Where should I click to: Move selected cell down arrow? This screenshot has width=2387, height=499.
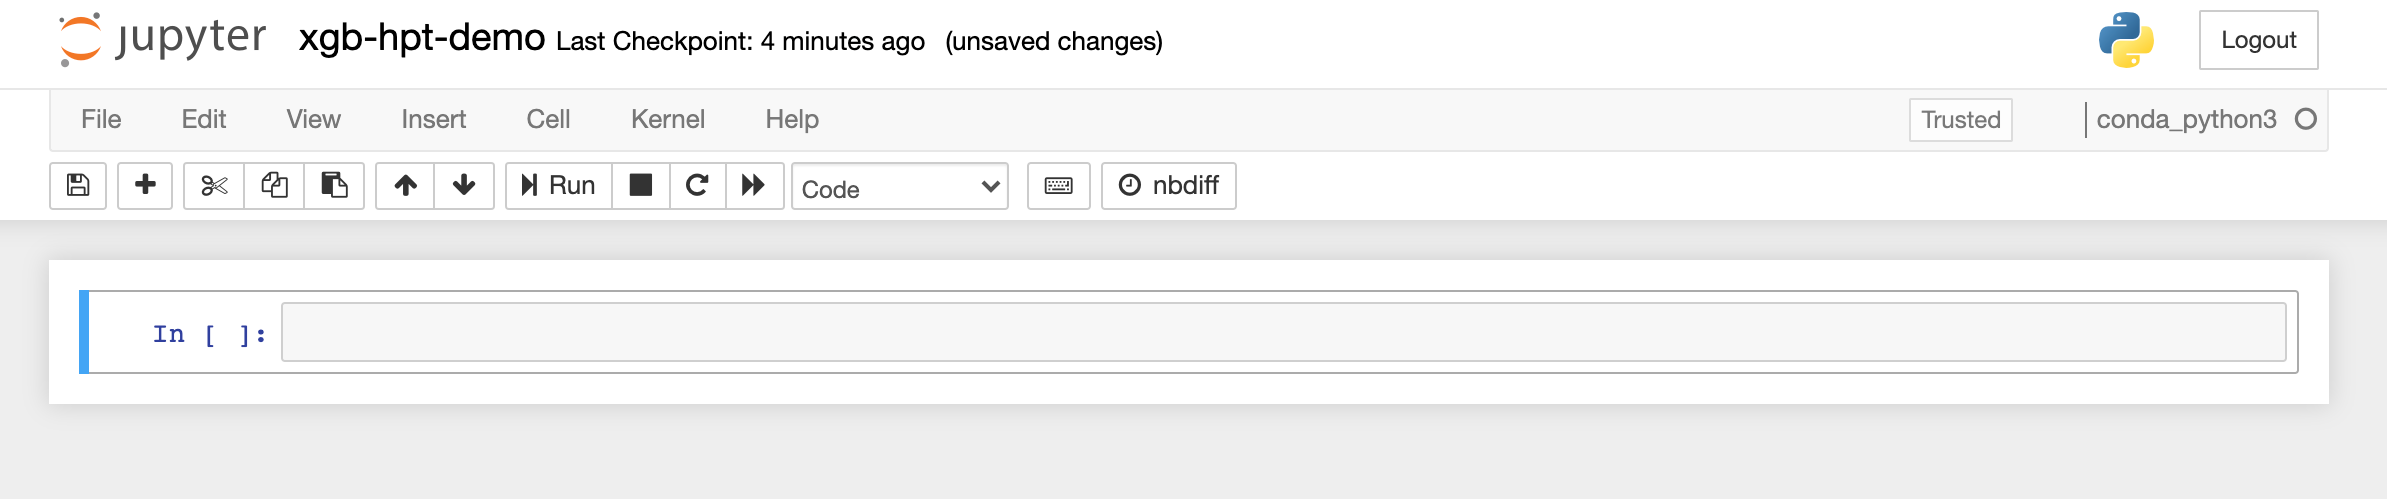point(464,186)
